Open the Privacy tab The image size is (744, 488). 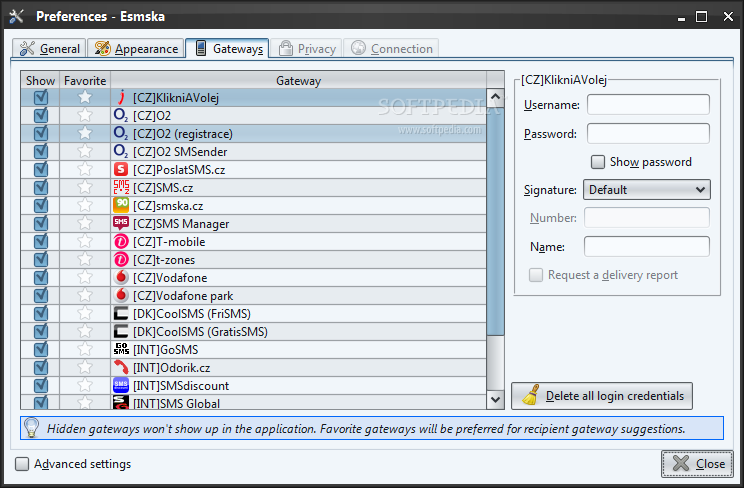tap(307, 48)
